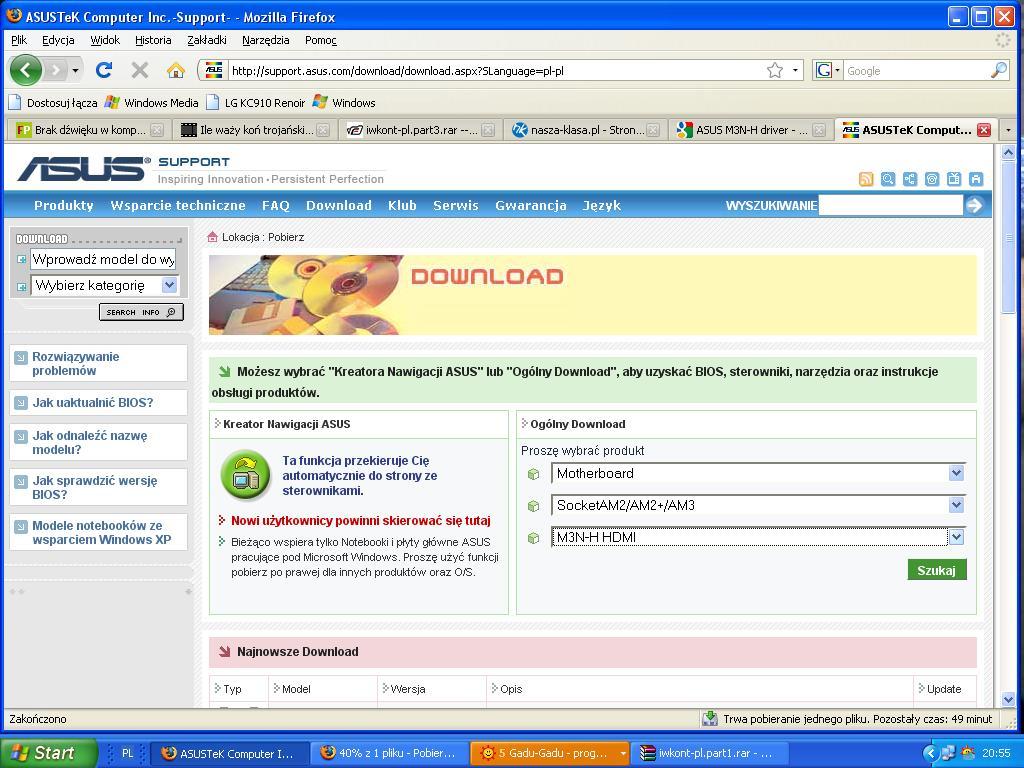Open the Narzędzia menu
Viewport: 1024px width, 768px height.
click(265, 40)
